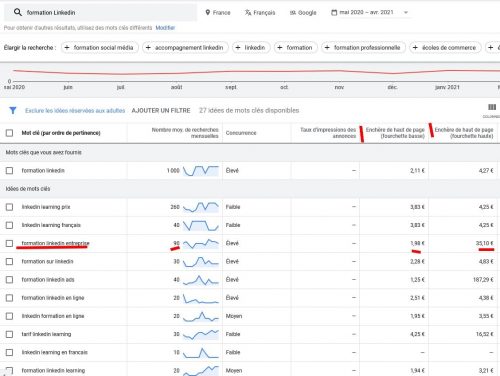Click the 27 idées de mots clés disponibles text
Viewport: 500px width, 376px height.
click(249, 110)
